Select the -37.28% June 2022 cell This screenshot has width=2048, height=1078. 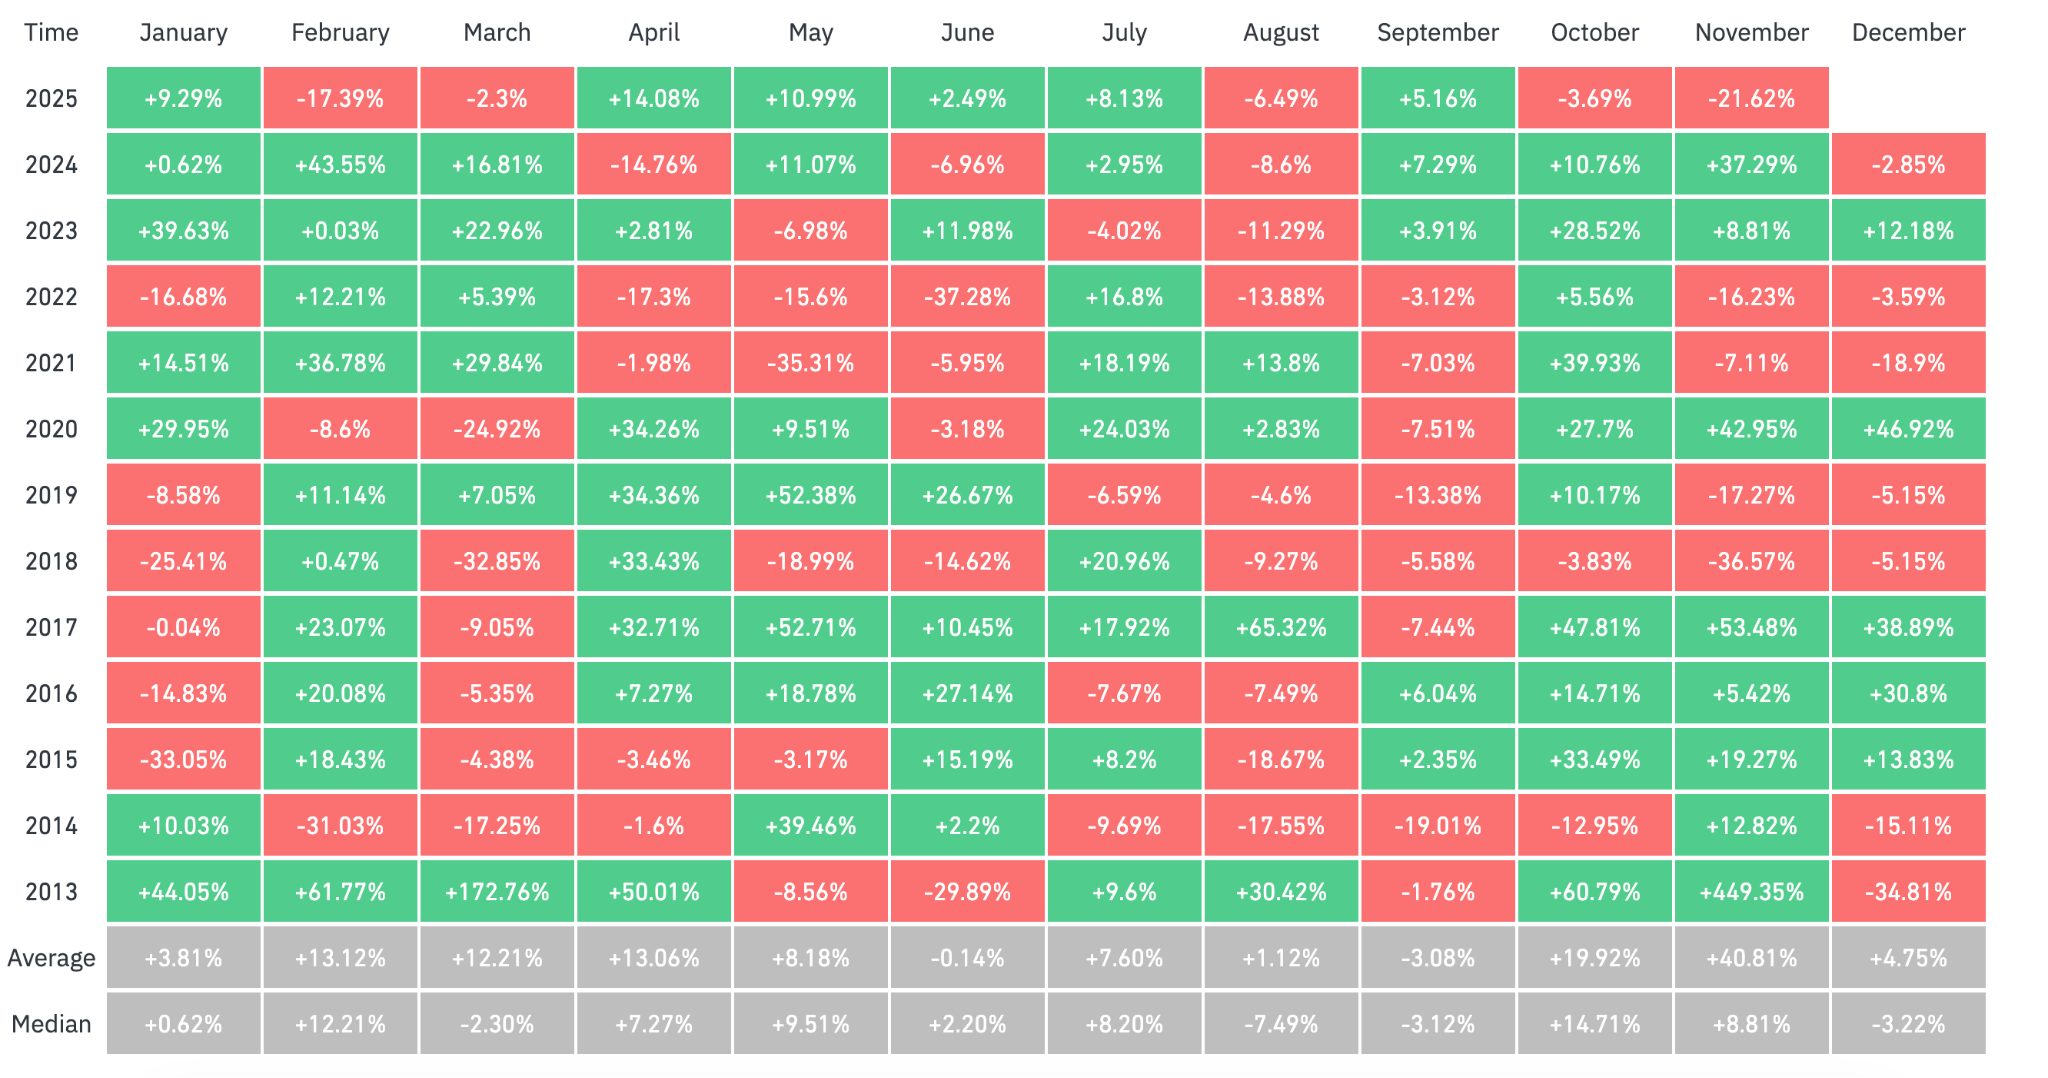967,297
